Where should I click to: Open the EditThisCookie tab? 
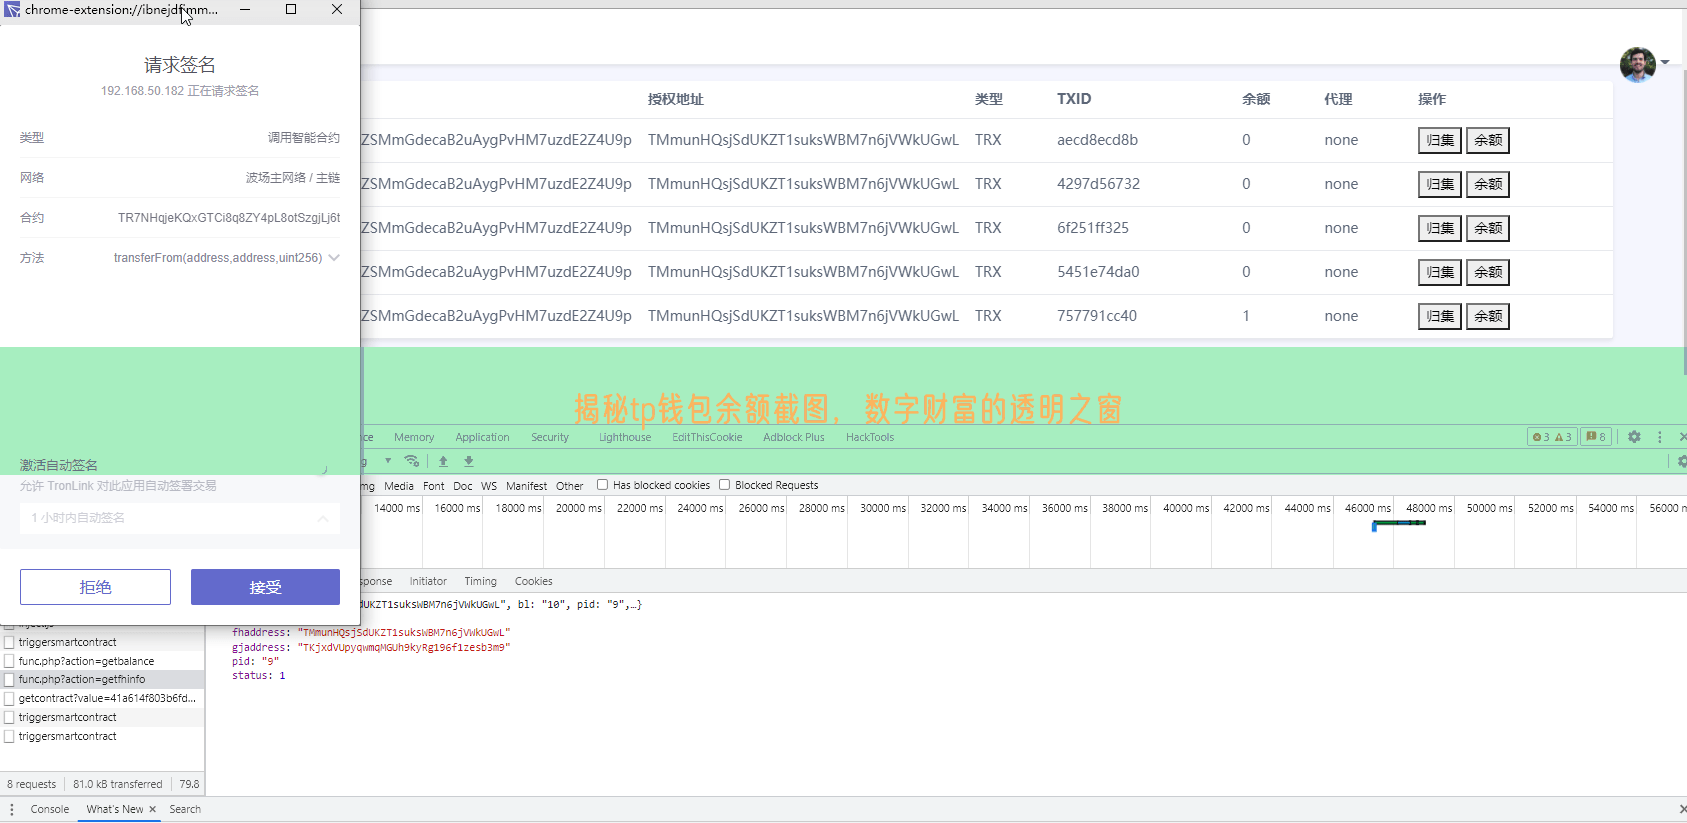707,437
